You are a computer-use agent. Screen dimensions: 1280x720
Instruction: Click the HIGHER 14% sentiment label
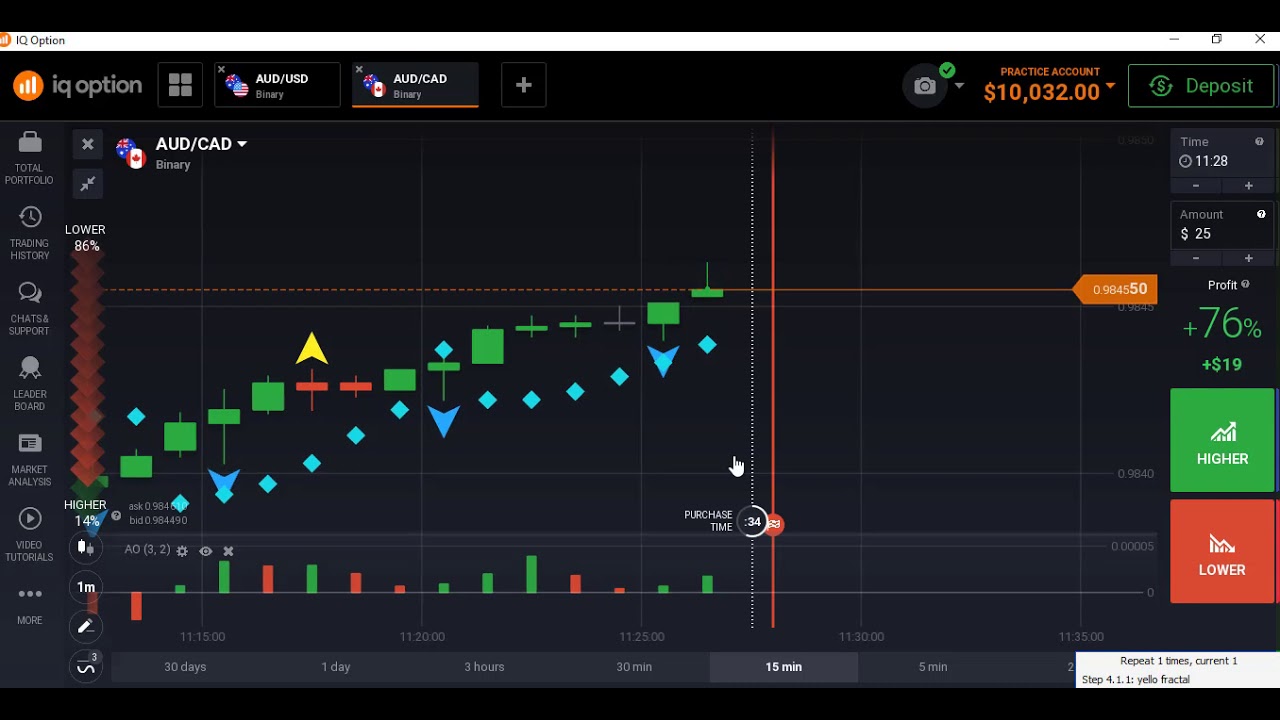tap(85, 513)
